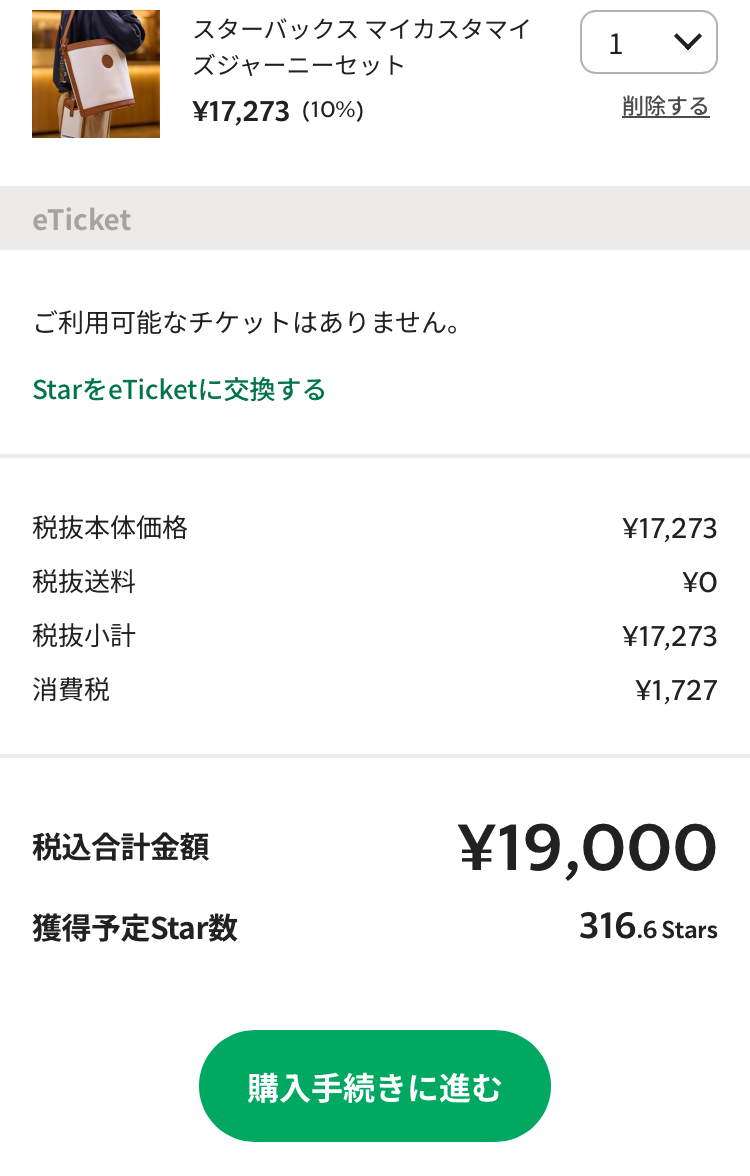Click the product price ¥17,273 beside the thumbnail

(x=241, y=111)
